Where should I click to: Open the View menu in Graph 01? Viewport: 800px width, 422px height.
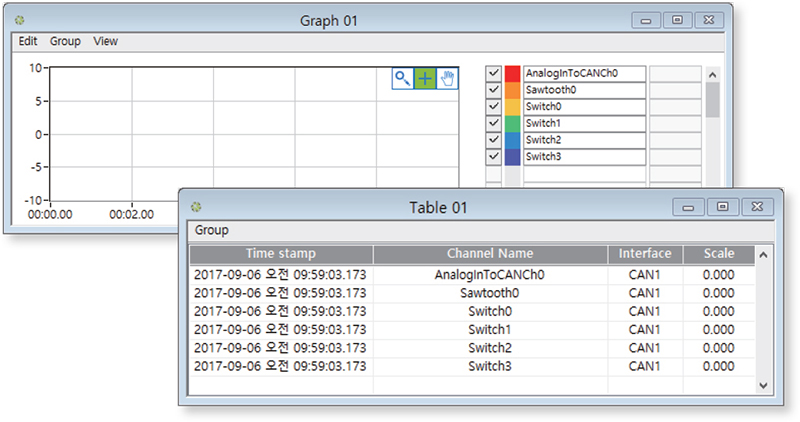point(105,42)
